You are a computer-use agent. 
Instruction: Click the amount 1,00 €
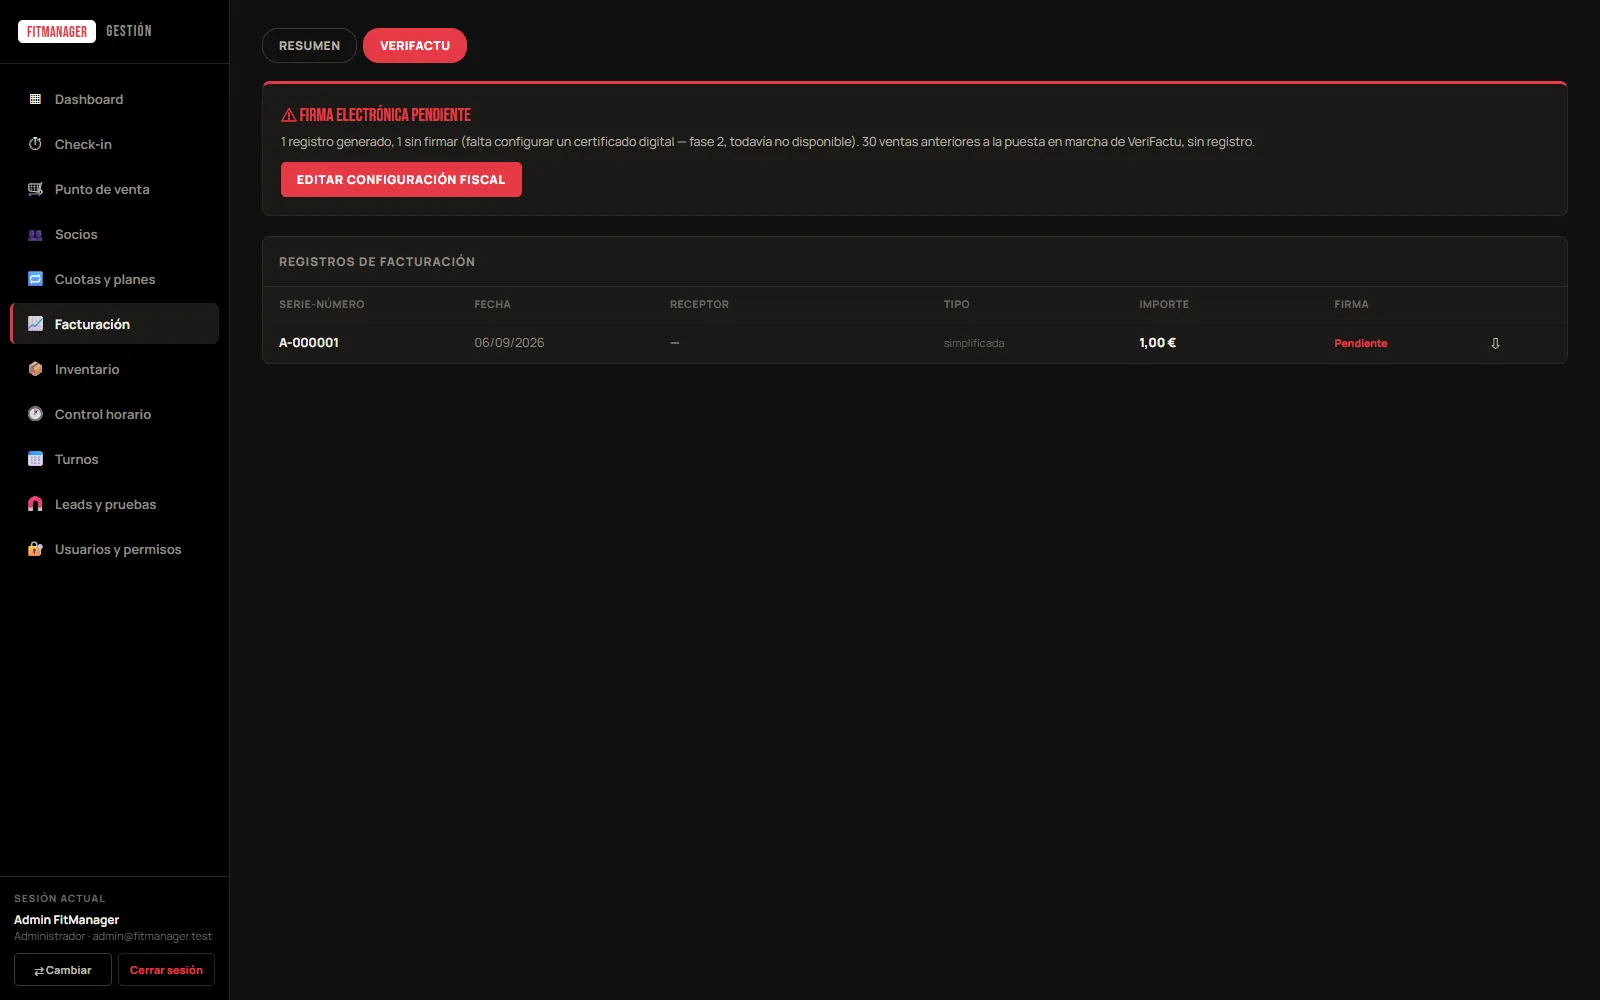click(x=1157, y=343)
